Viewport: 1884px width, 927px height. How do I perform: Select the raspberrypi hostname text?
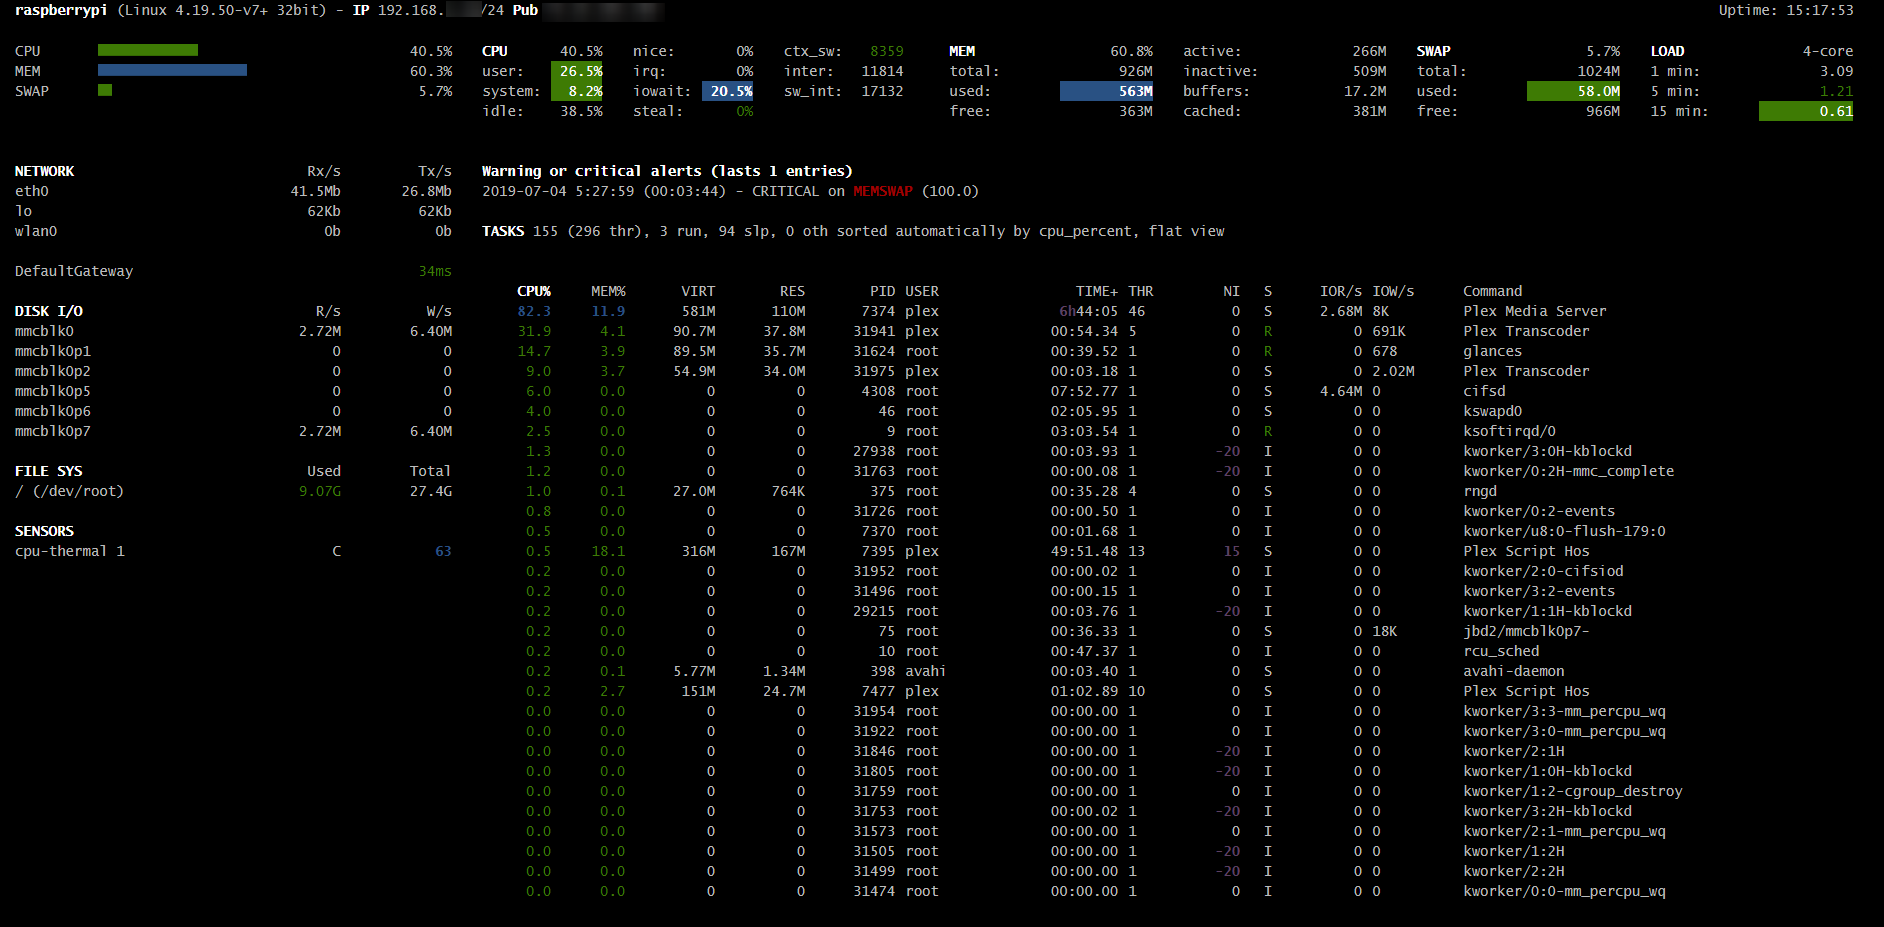(x=61, y=10)
